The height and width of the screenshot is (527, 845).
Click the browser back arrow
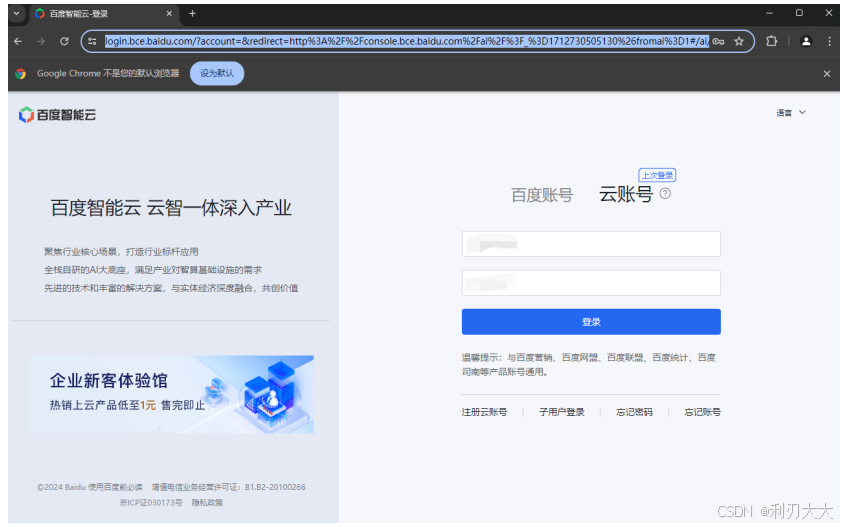(18, 41)
